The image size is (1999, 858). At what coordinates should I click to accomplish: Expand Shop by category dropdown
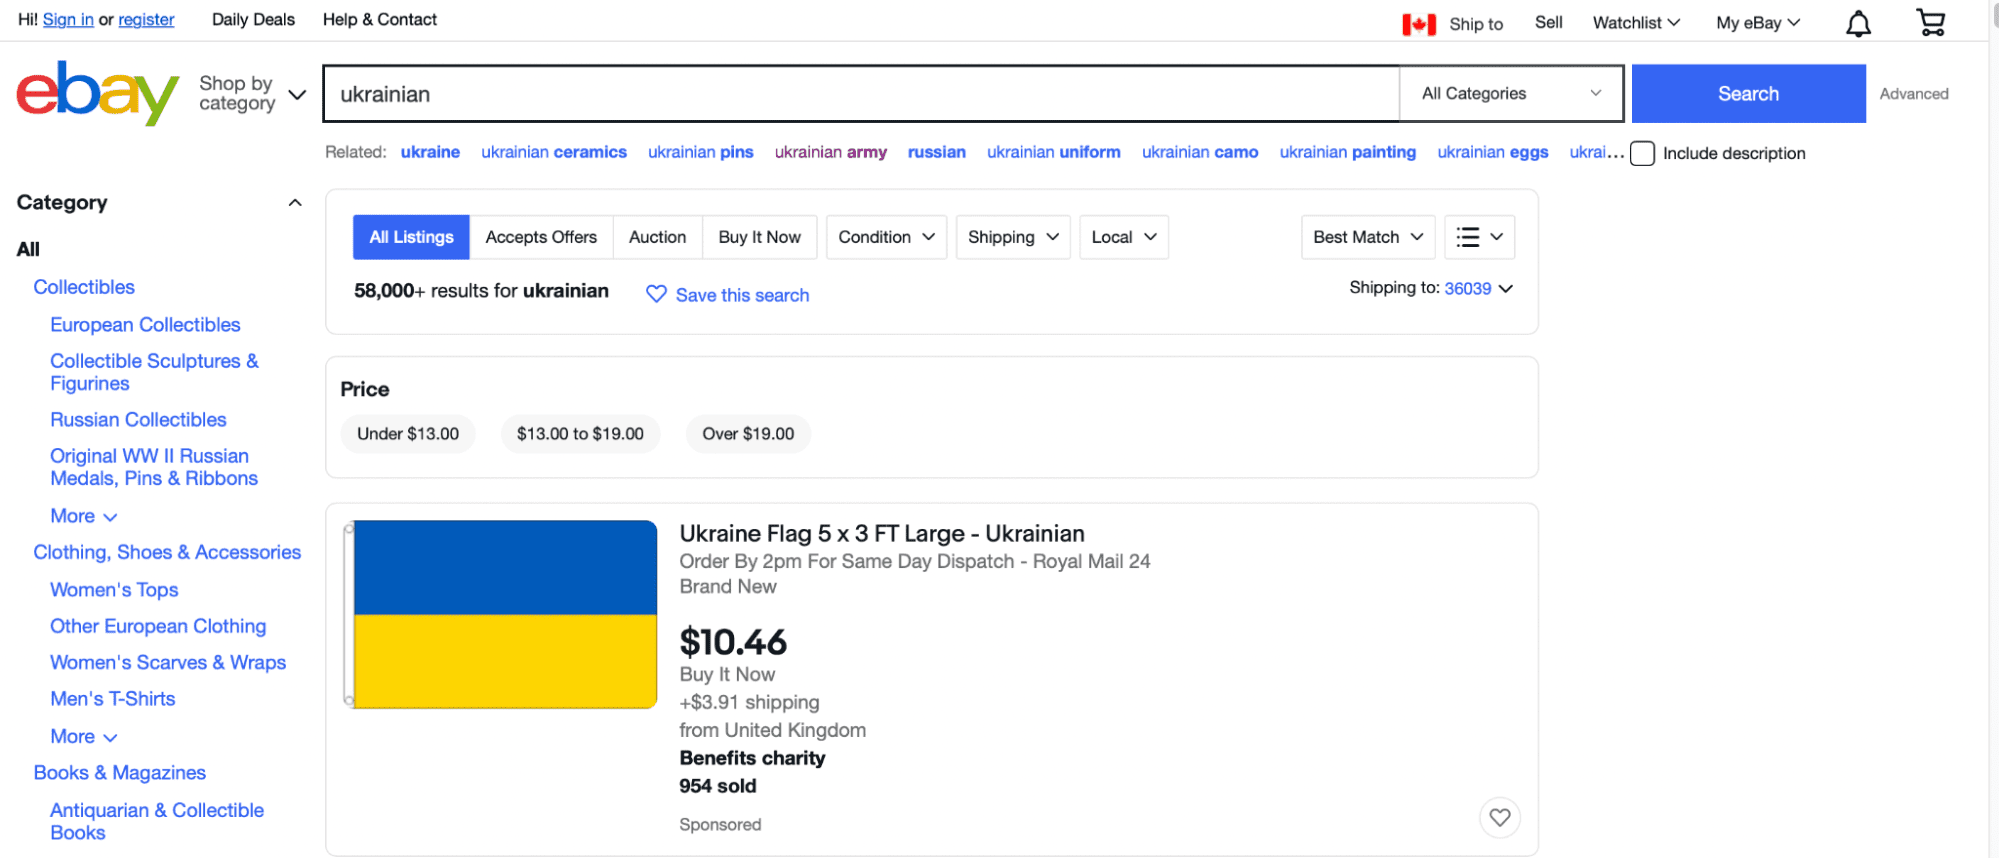(x=253, y=93)
